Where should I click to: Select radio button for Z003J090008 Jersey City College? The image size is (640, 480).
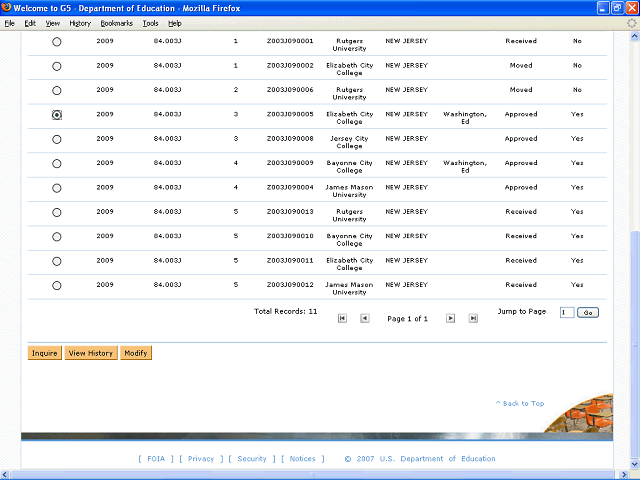56,140
